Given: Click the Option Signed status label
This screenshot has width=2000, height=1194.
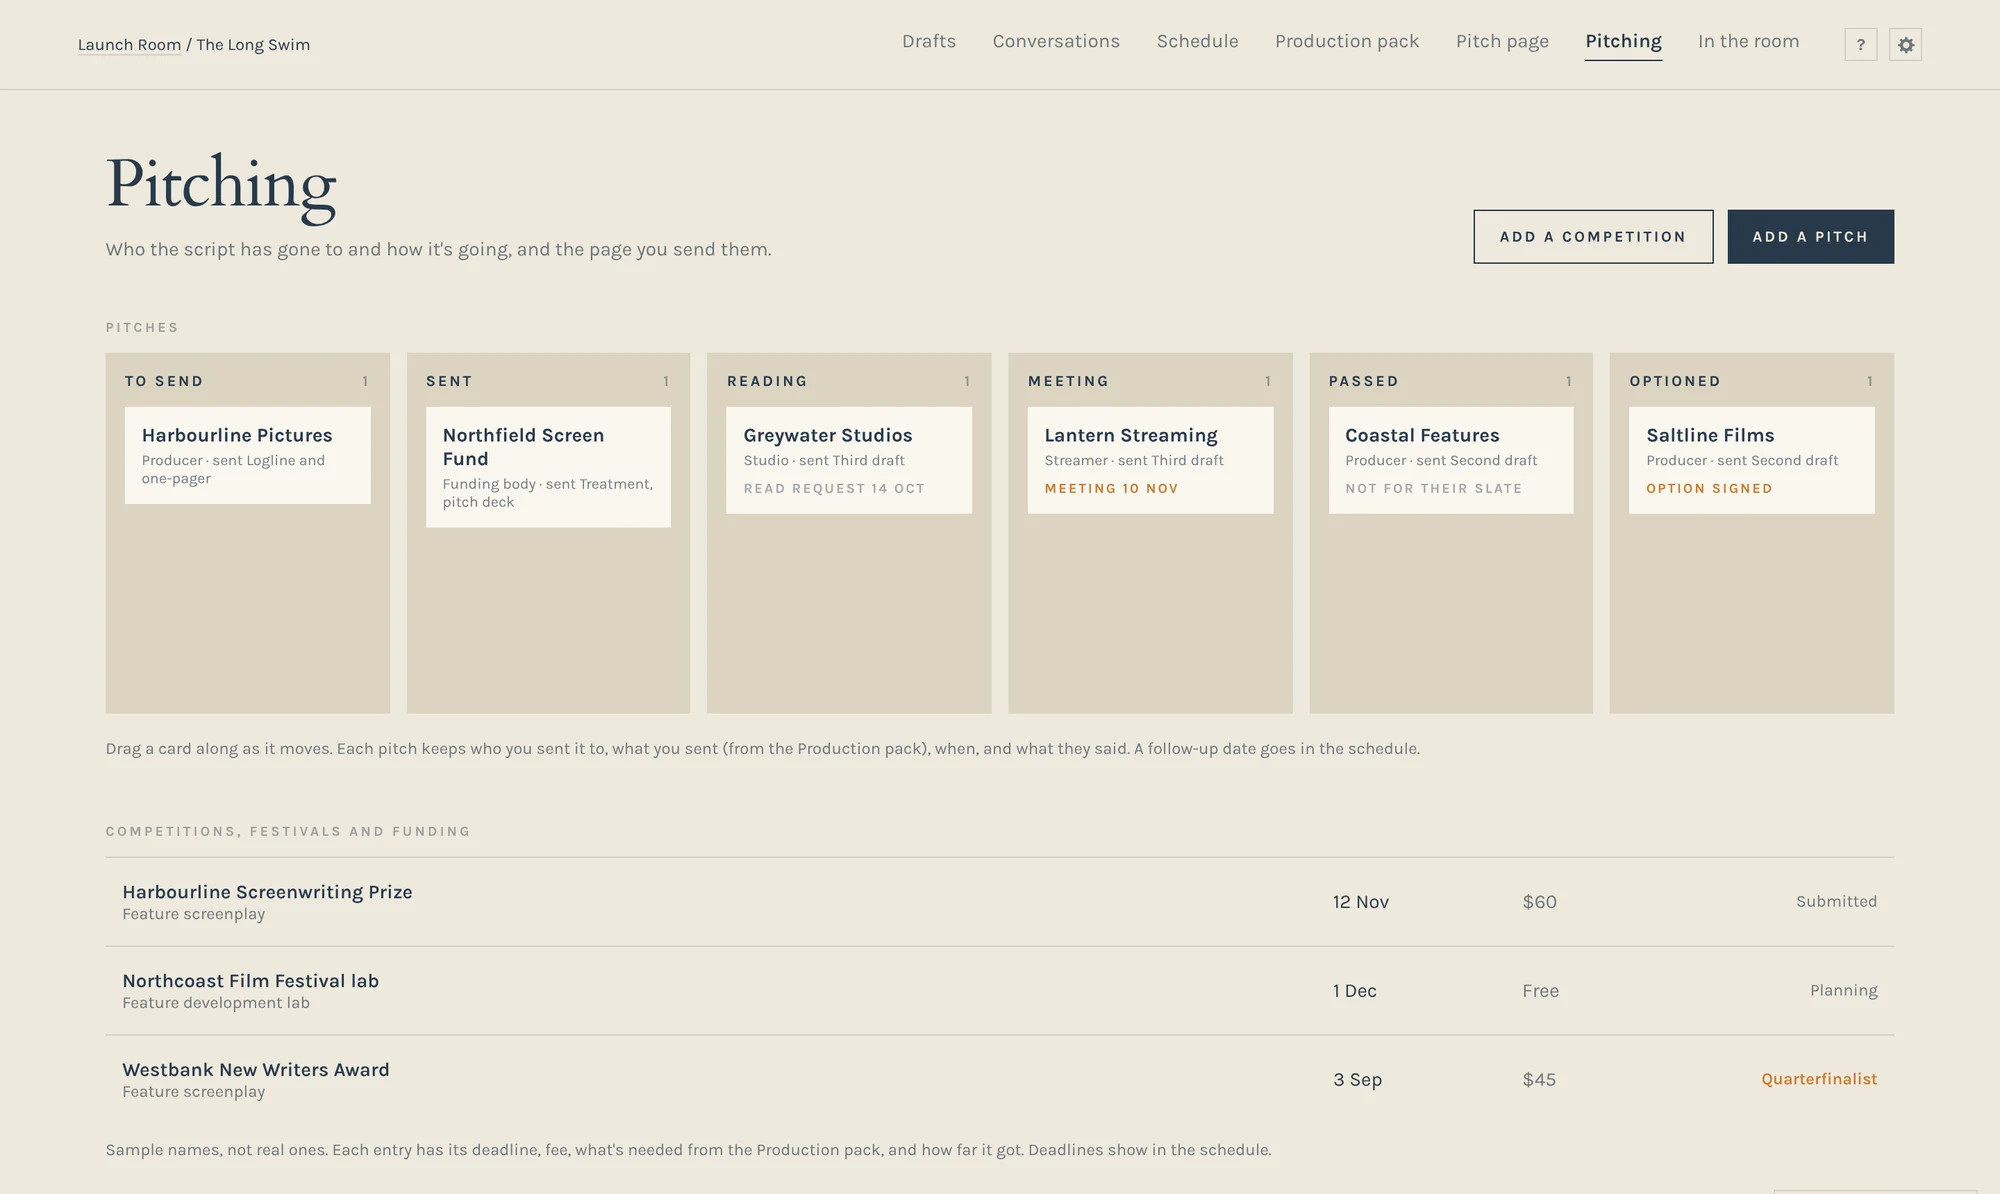Looking at the screenshot, I should [x=1709, y=489].
